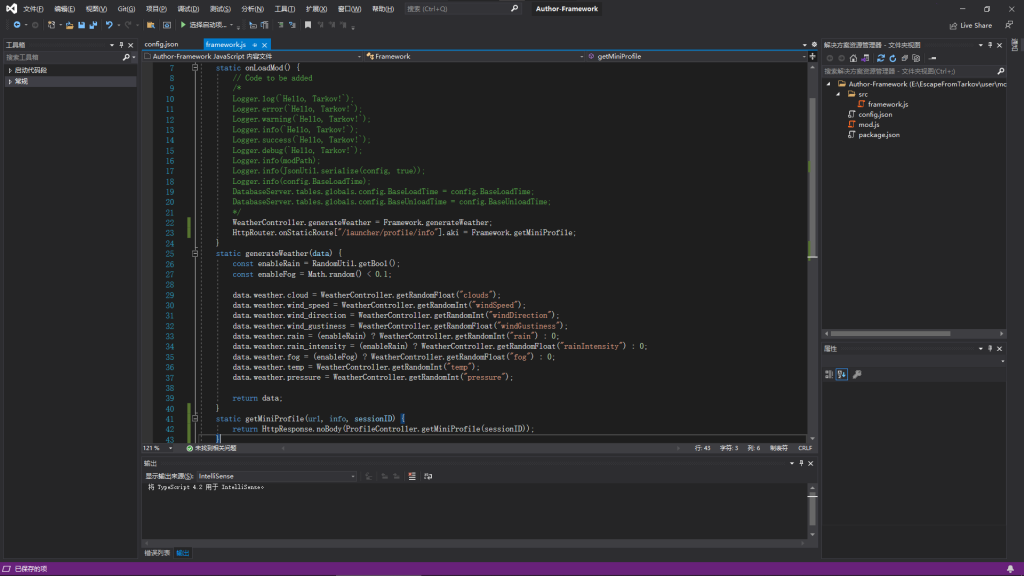Collapse the onLoadMod method outline
1024x576 pixels.
(195, 67)
